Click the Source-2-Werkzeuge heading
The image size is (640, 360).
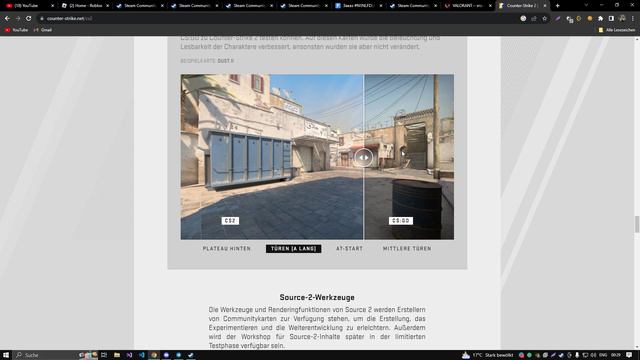tap(317, 297)
